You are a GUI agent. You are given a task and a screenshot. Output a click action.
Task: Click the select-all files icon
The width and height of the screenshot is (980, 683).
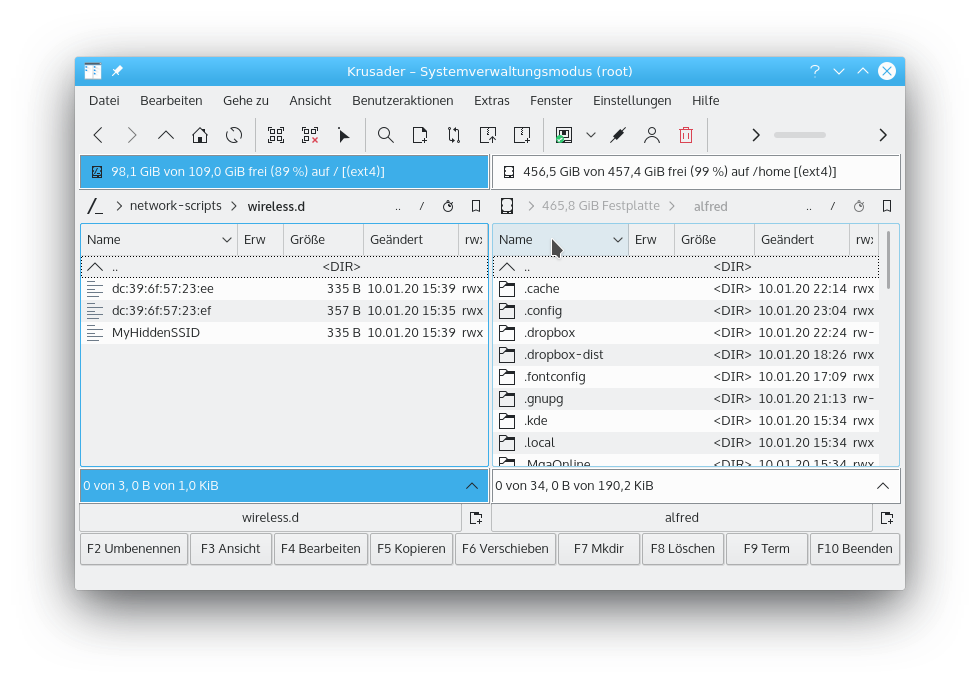(276, 135)
